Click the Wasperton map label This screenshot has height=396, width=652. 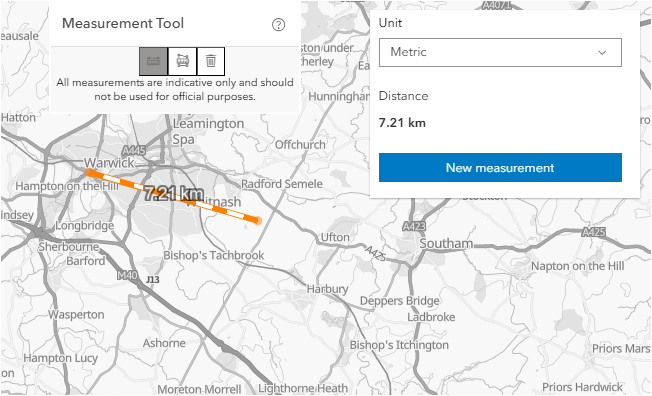point(76,314)
